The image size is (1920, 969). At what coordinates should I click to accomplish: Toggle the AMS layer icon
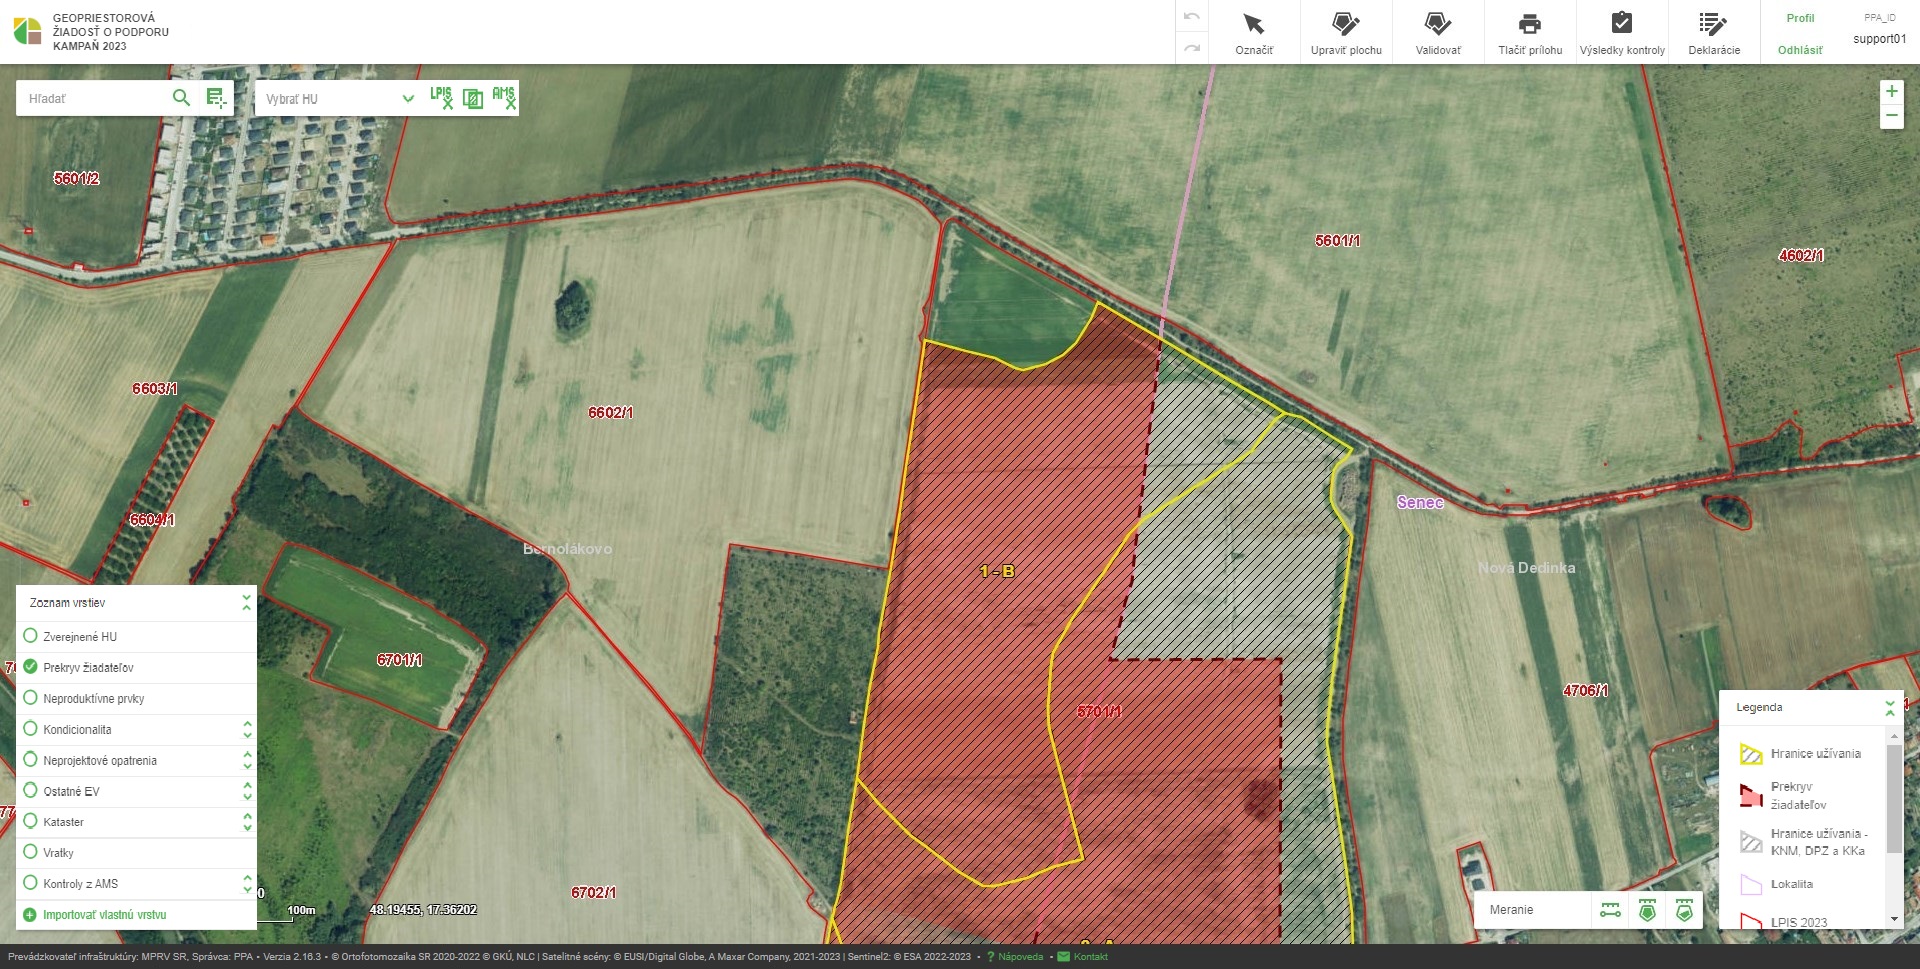click(x=503, y=98)
